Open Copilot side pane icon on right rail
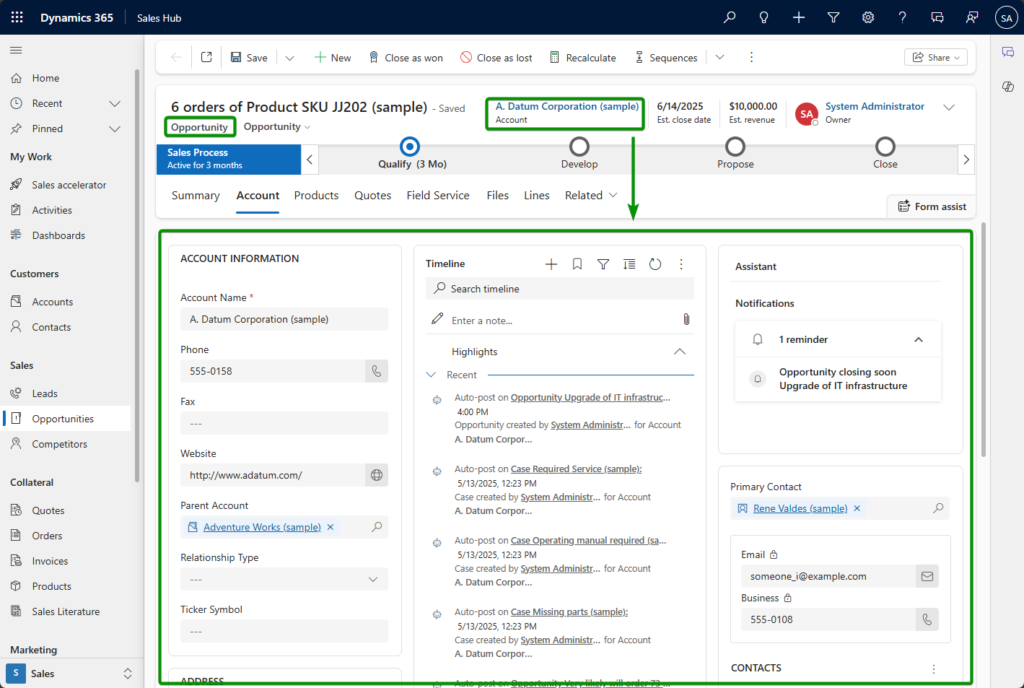Viewport: 1024px width, 688px height. pos(1008,86)
